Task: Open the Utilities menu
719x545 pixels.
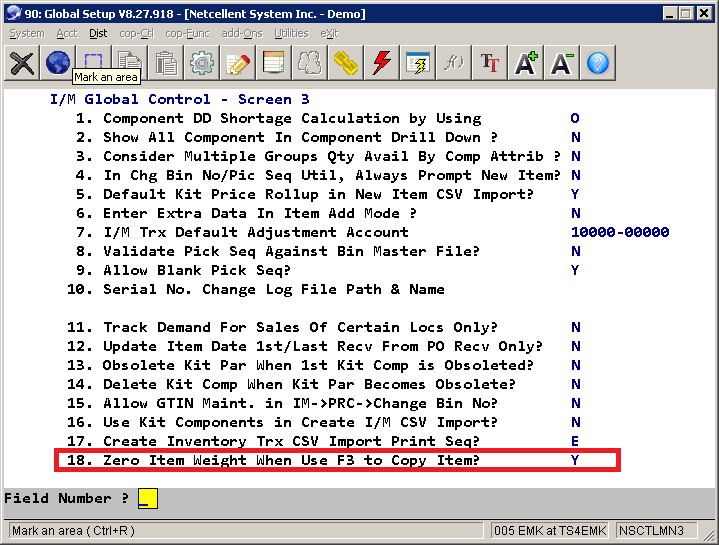Action: 291,33
